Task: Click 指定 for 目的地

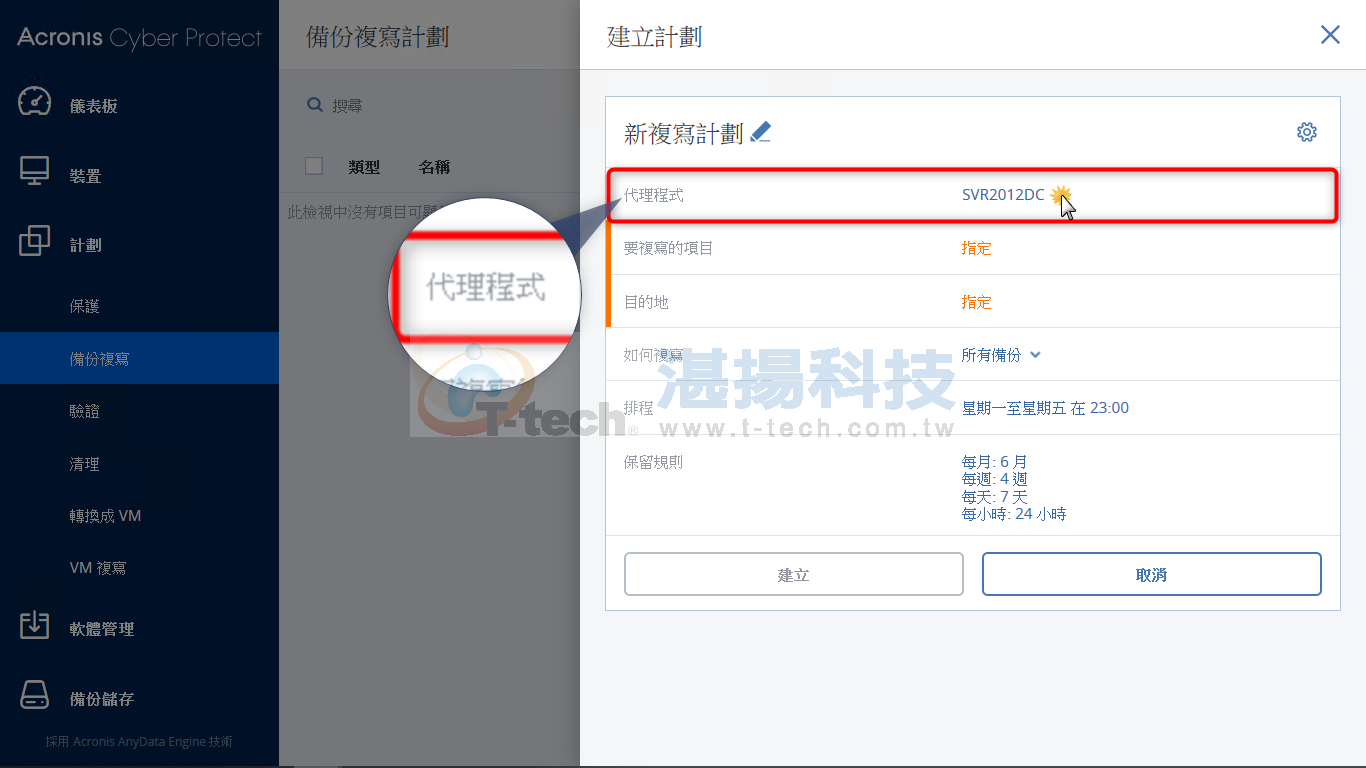Action: (x=976, y=302)
